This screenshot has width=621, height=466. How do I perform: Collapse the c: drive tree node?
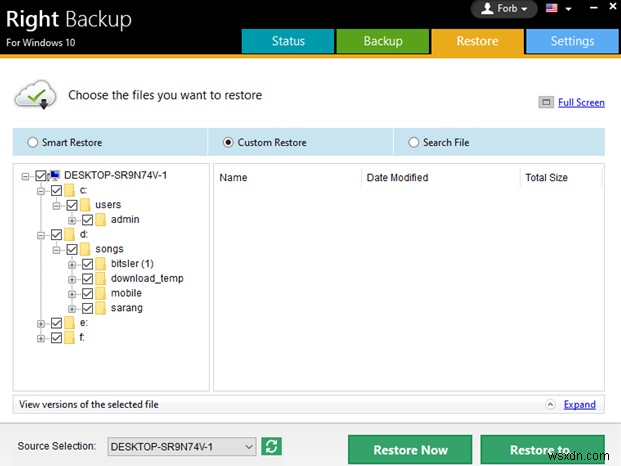click(x=41, y=191)
